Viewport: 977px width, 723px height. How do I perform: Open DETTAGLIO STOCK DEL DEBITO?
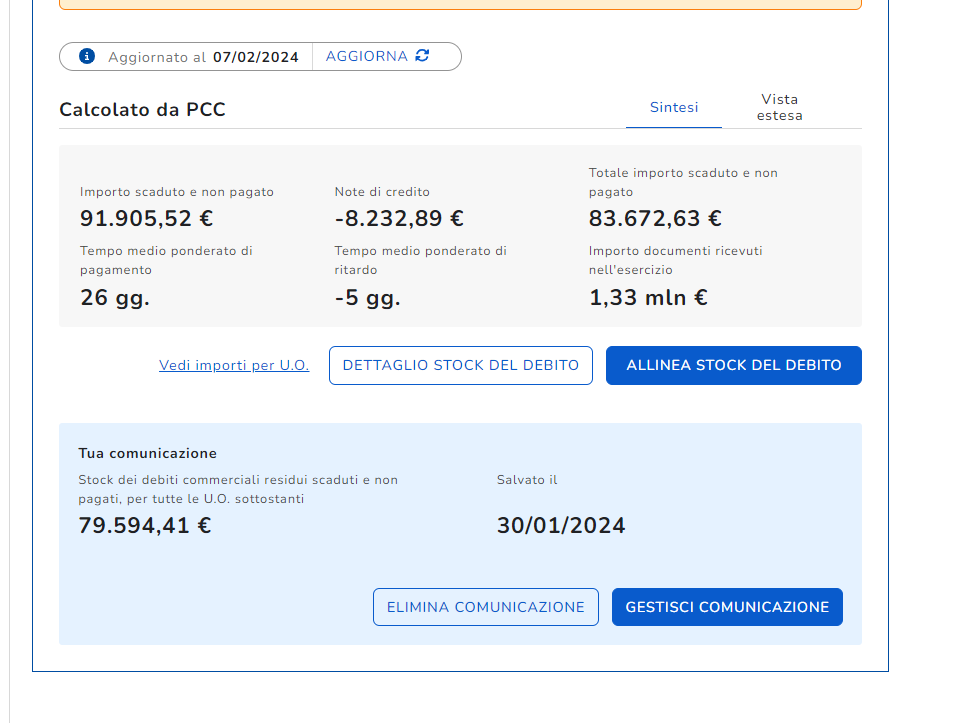click(x=461, y=365)
